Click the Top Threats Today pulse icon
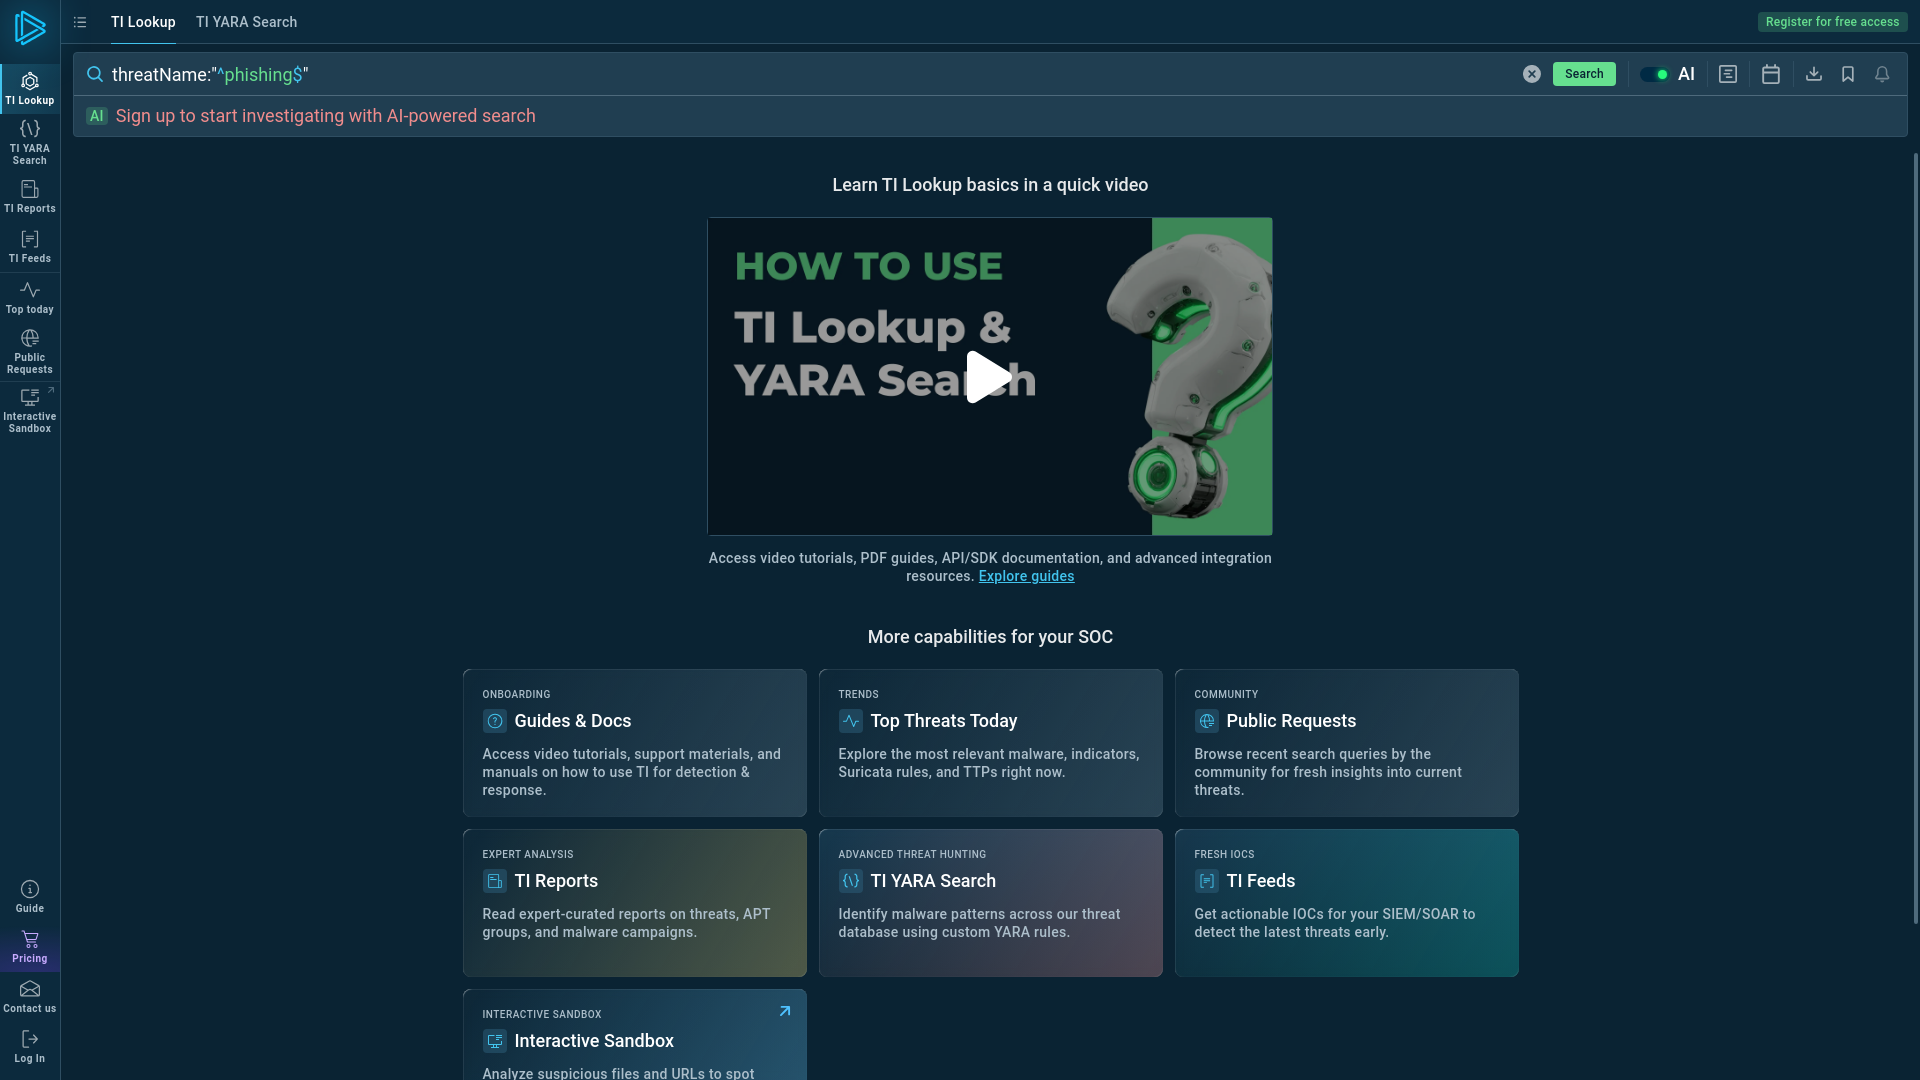The height and width of the screenshot is (1080, 1920). click(x=850, y=721)
